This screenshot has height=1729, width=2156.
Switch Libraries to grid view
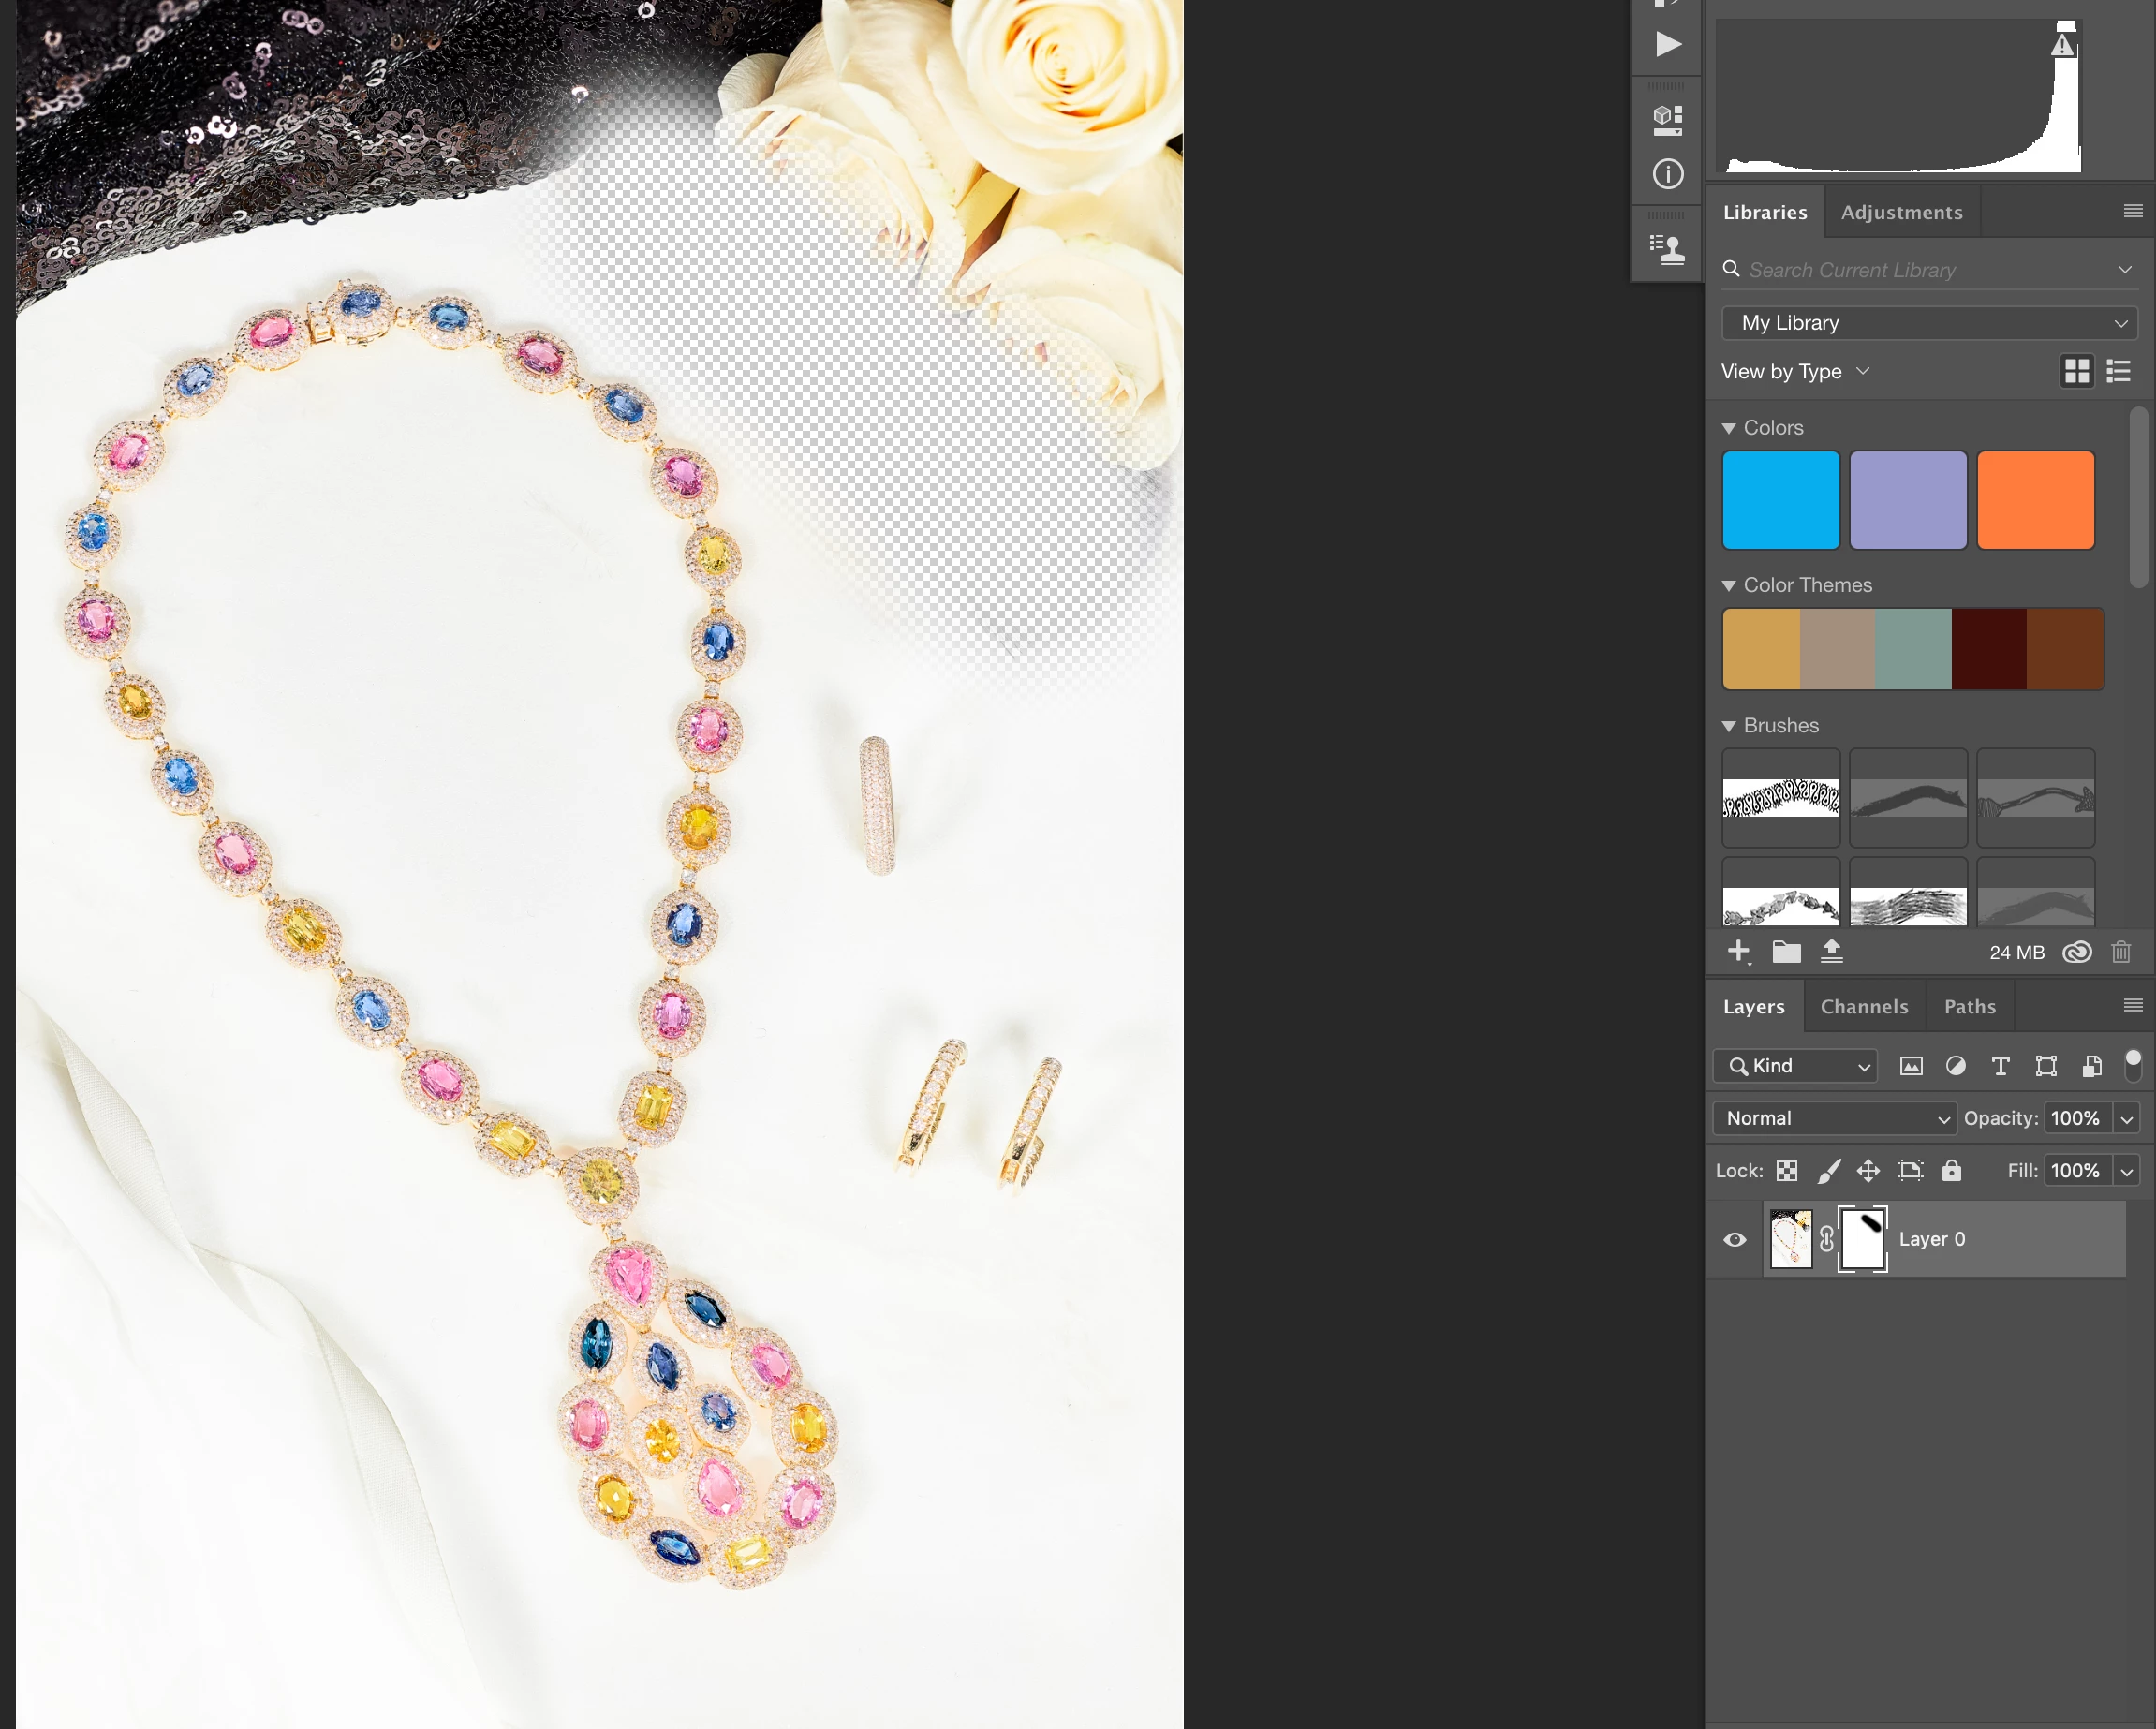point(2076,372)
